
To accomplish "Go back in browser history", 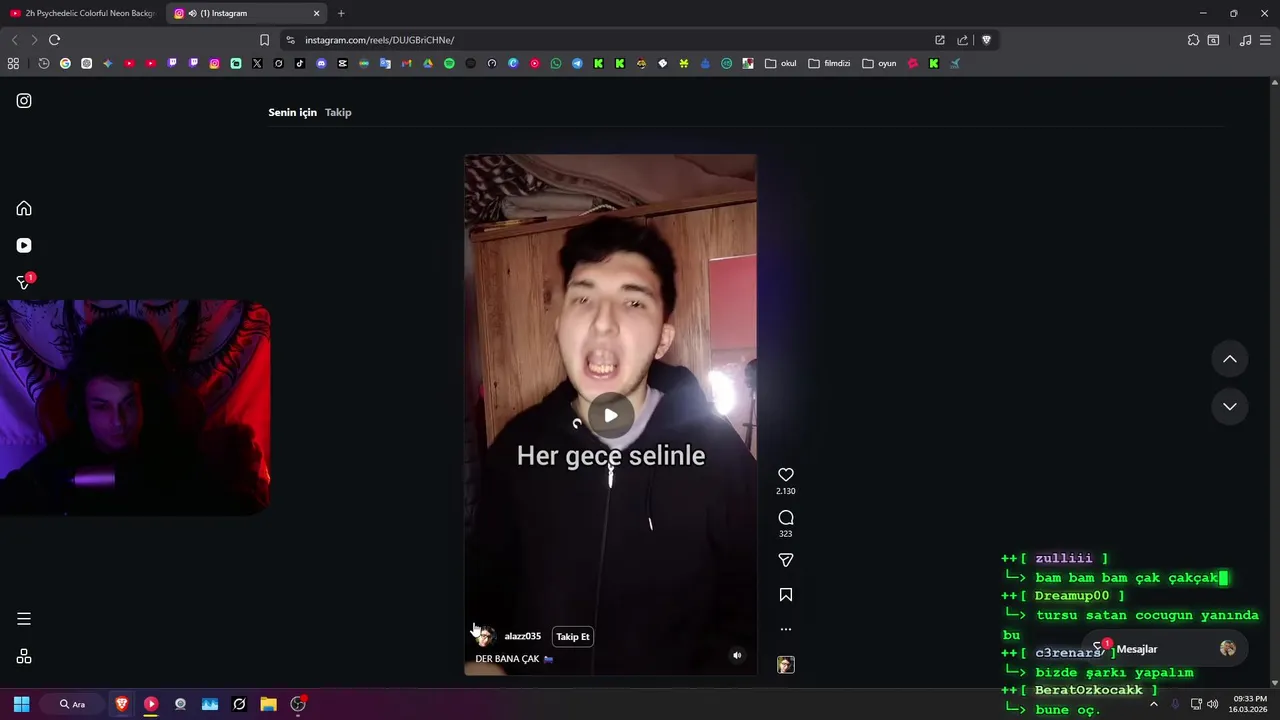I will click(x=14, y=40).
